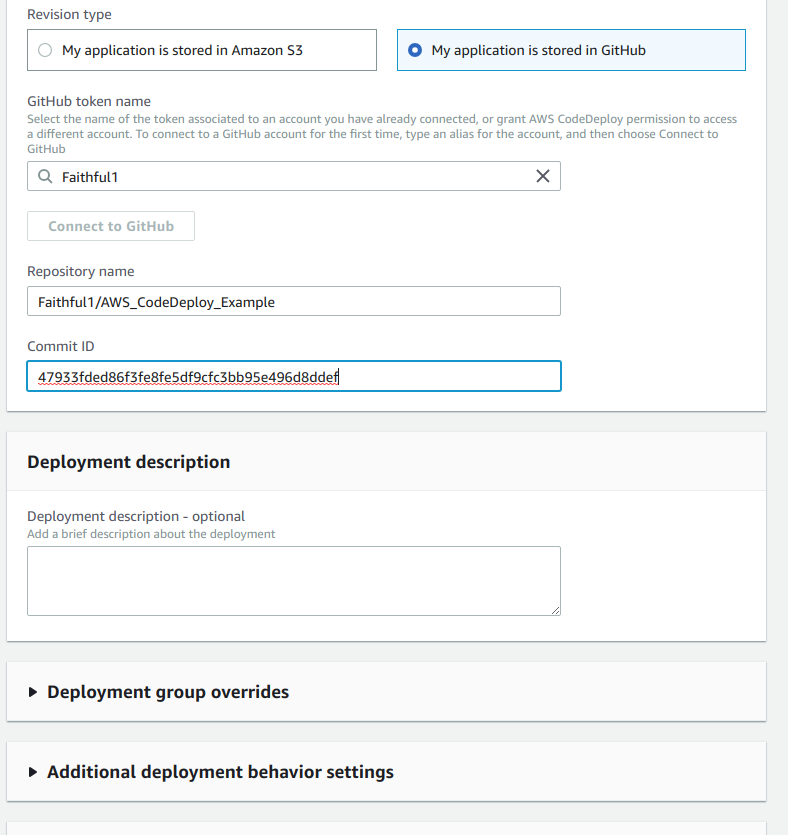Open the Deployment group overrides section title
Viewport: 788px width, 835px height.
click(168, 692)
